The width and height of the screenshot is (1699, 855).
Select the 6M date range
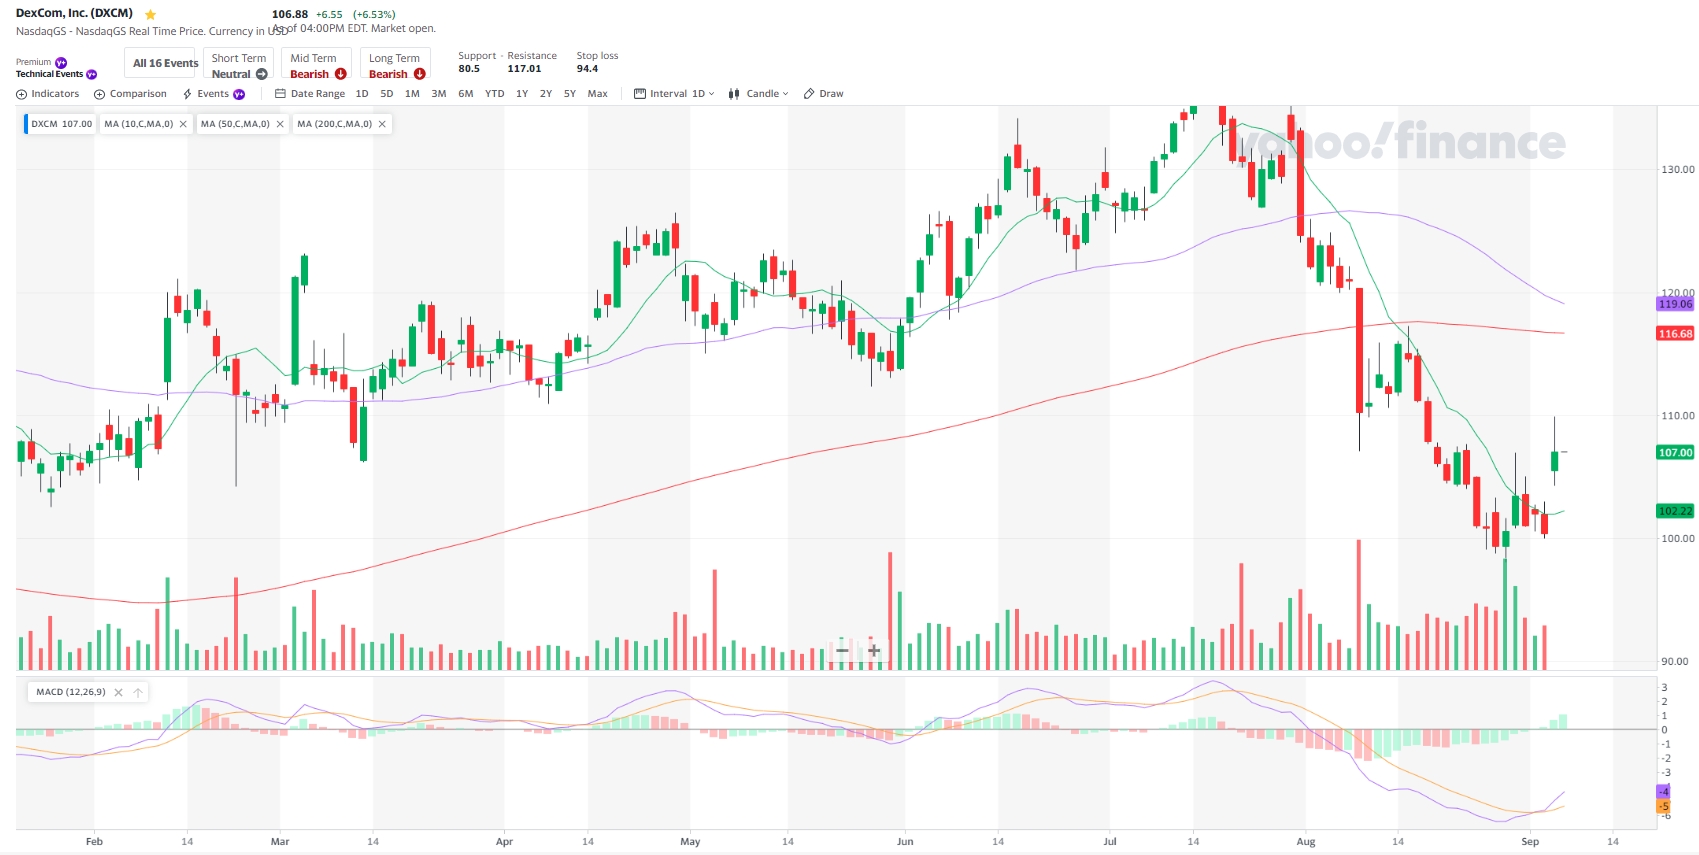(x=466, y=94)
